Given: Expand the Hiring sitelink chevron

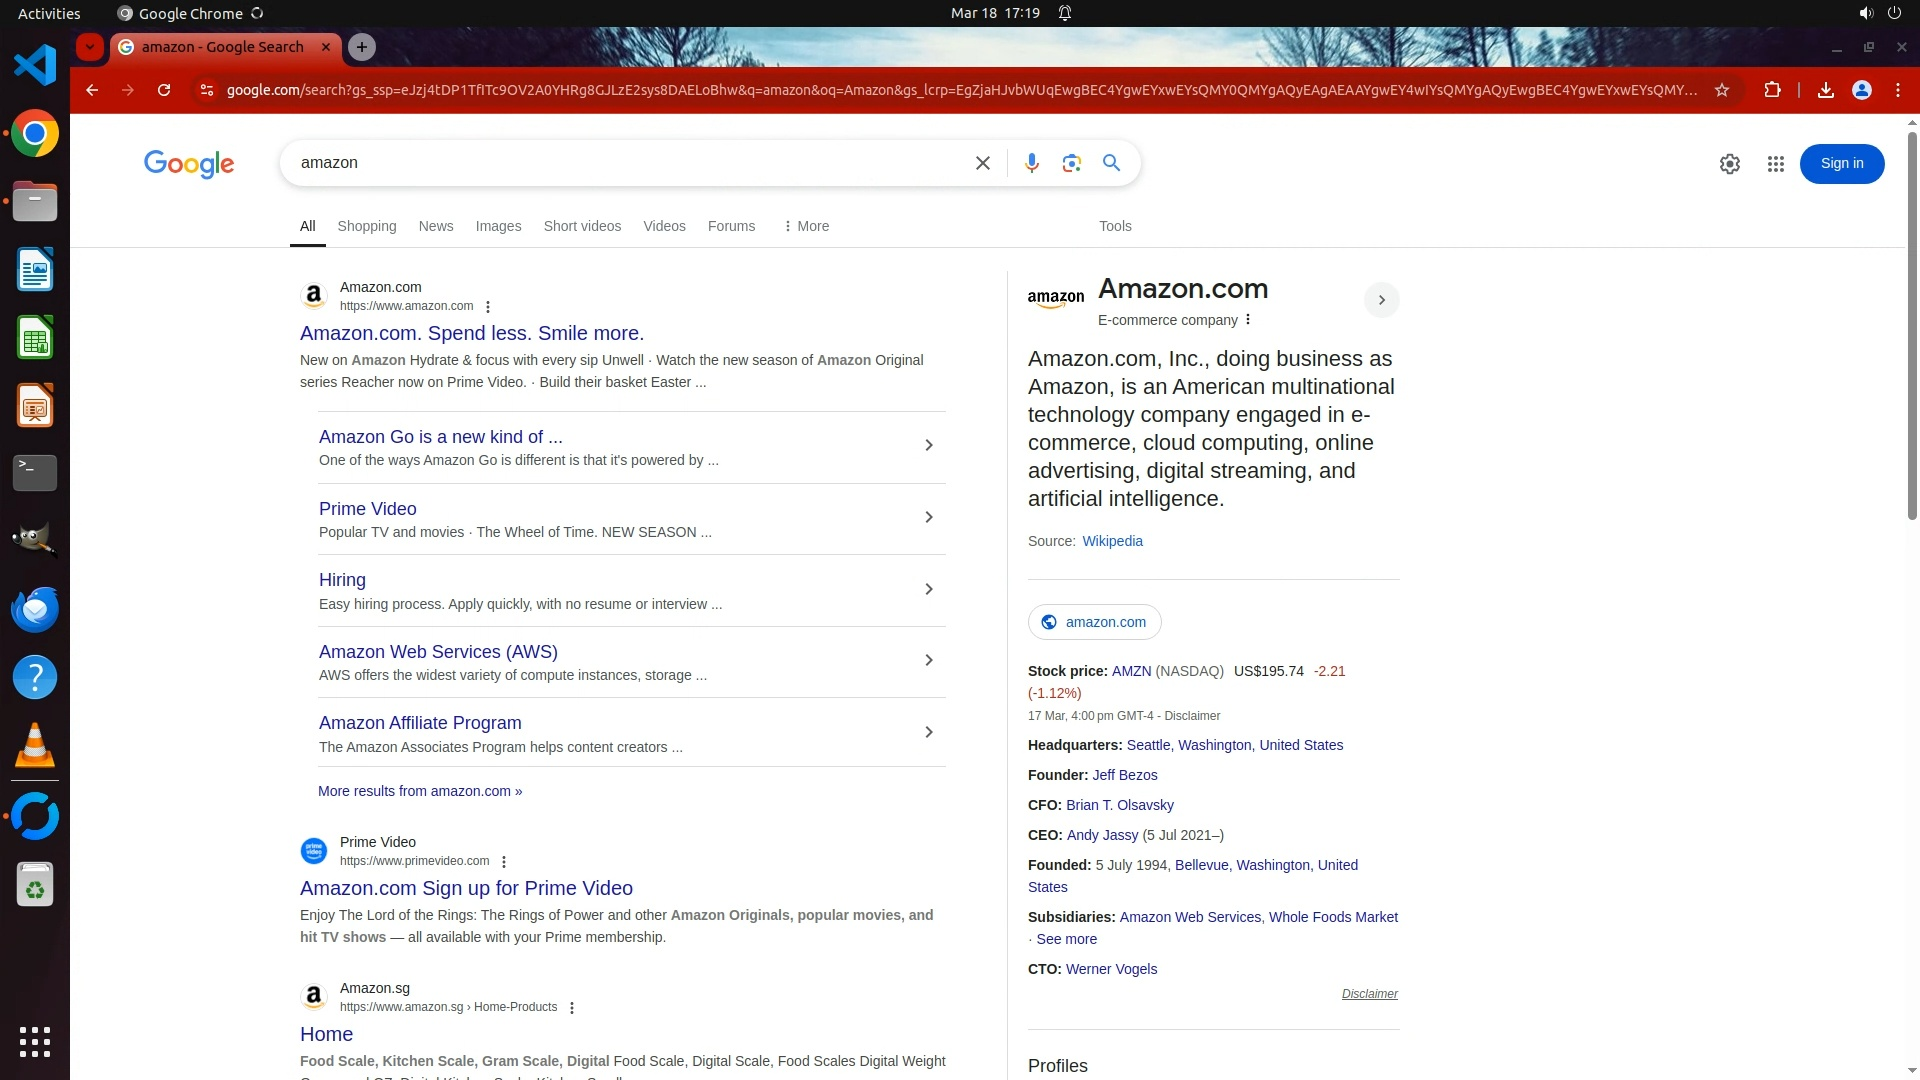Looking at the screenshot, I should coord(928,589).
